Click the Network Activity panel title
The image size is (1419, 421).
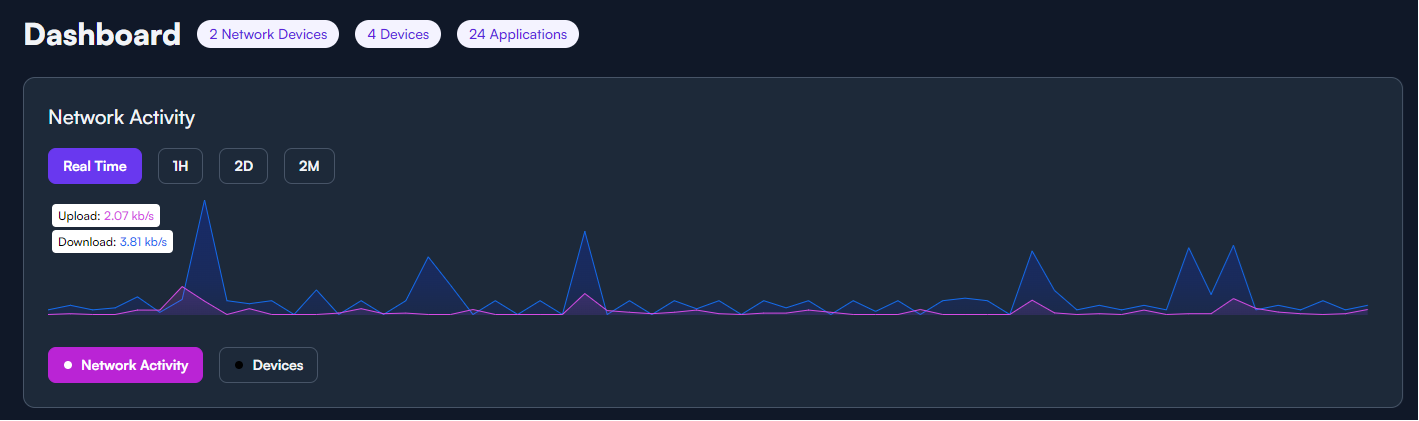121,118
